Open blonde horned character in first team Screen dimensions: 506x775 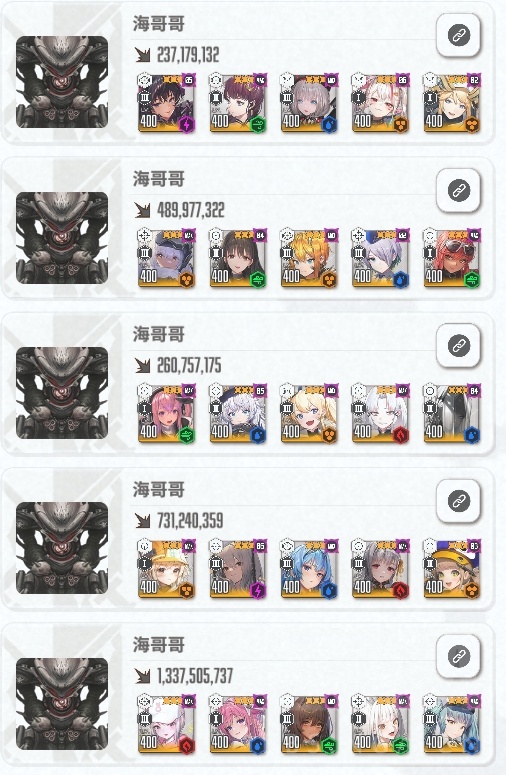click(452, 103)
